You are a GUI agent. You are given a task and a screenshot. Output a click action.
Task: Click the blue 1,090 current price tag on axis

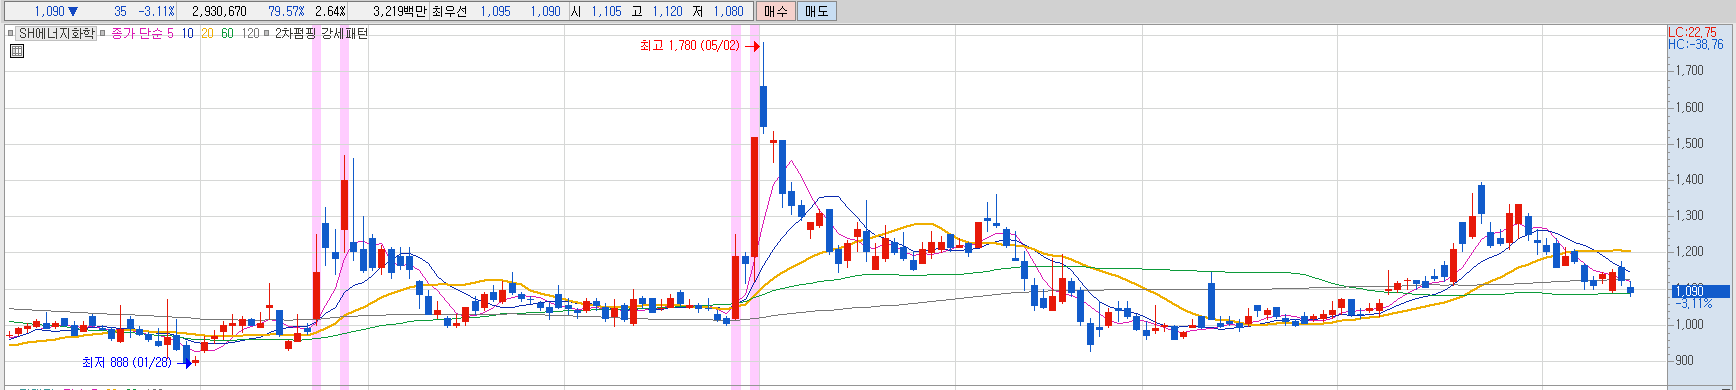point(1701,291)
